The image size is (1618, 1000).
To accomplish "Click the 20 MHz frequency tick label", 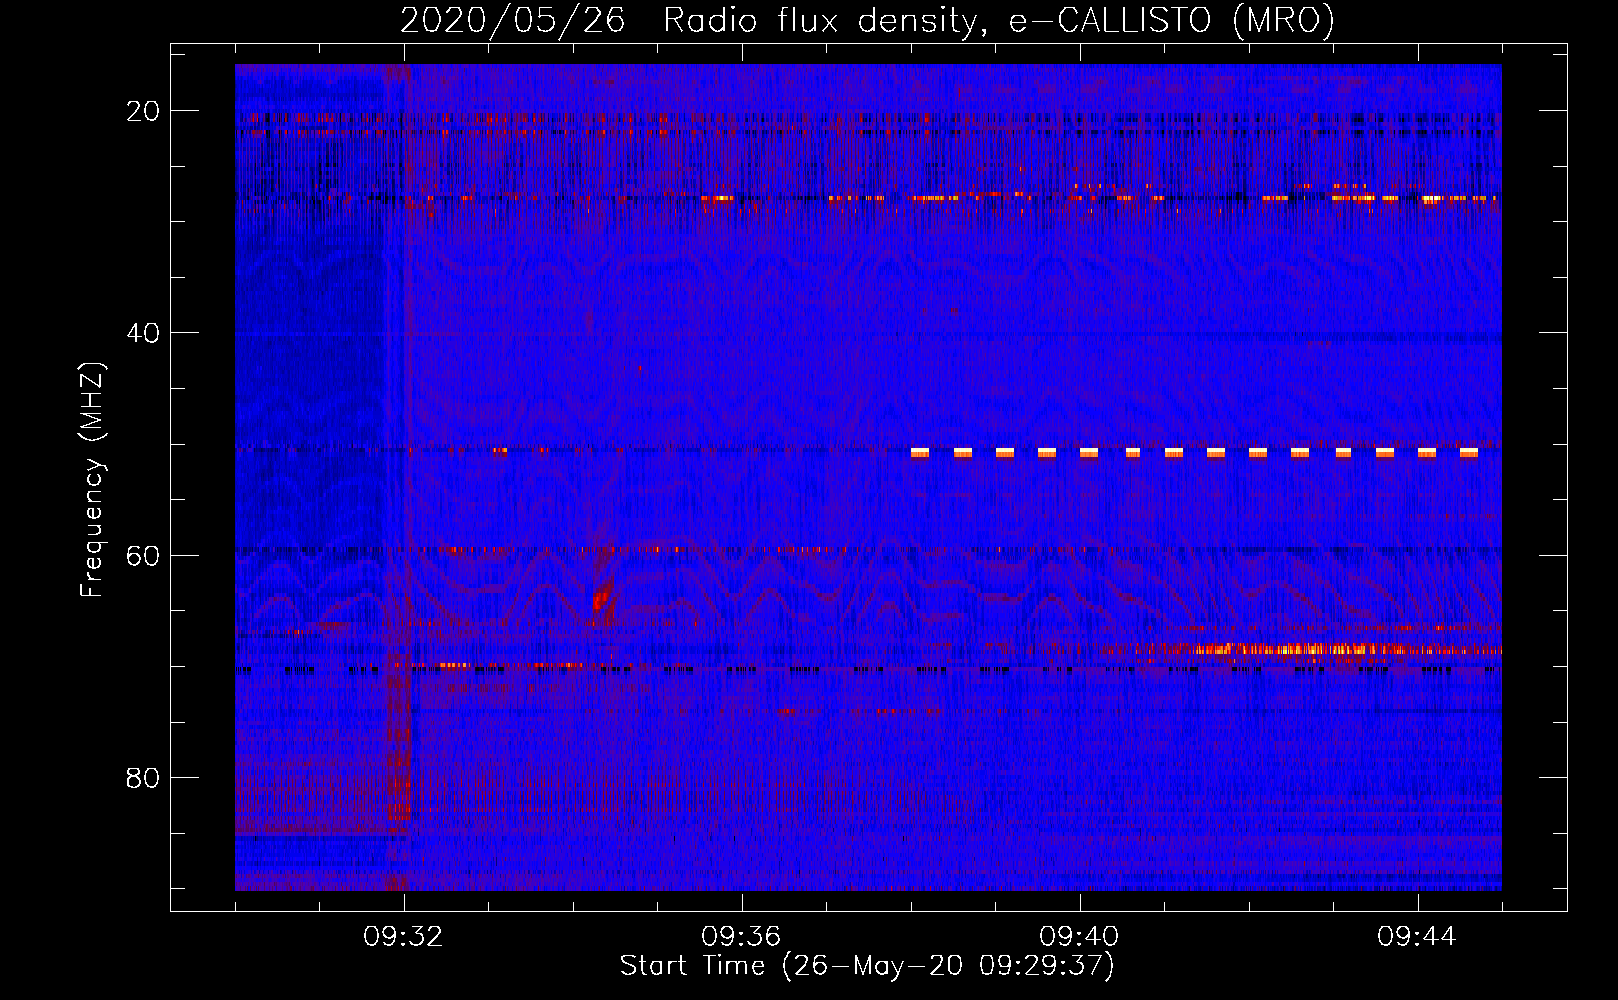I will tap(143, 111).
